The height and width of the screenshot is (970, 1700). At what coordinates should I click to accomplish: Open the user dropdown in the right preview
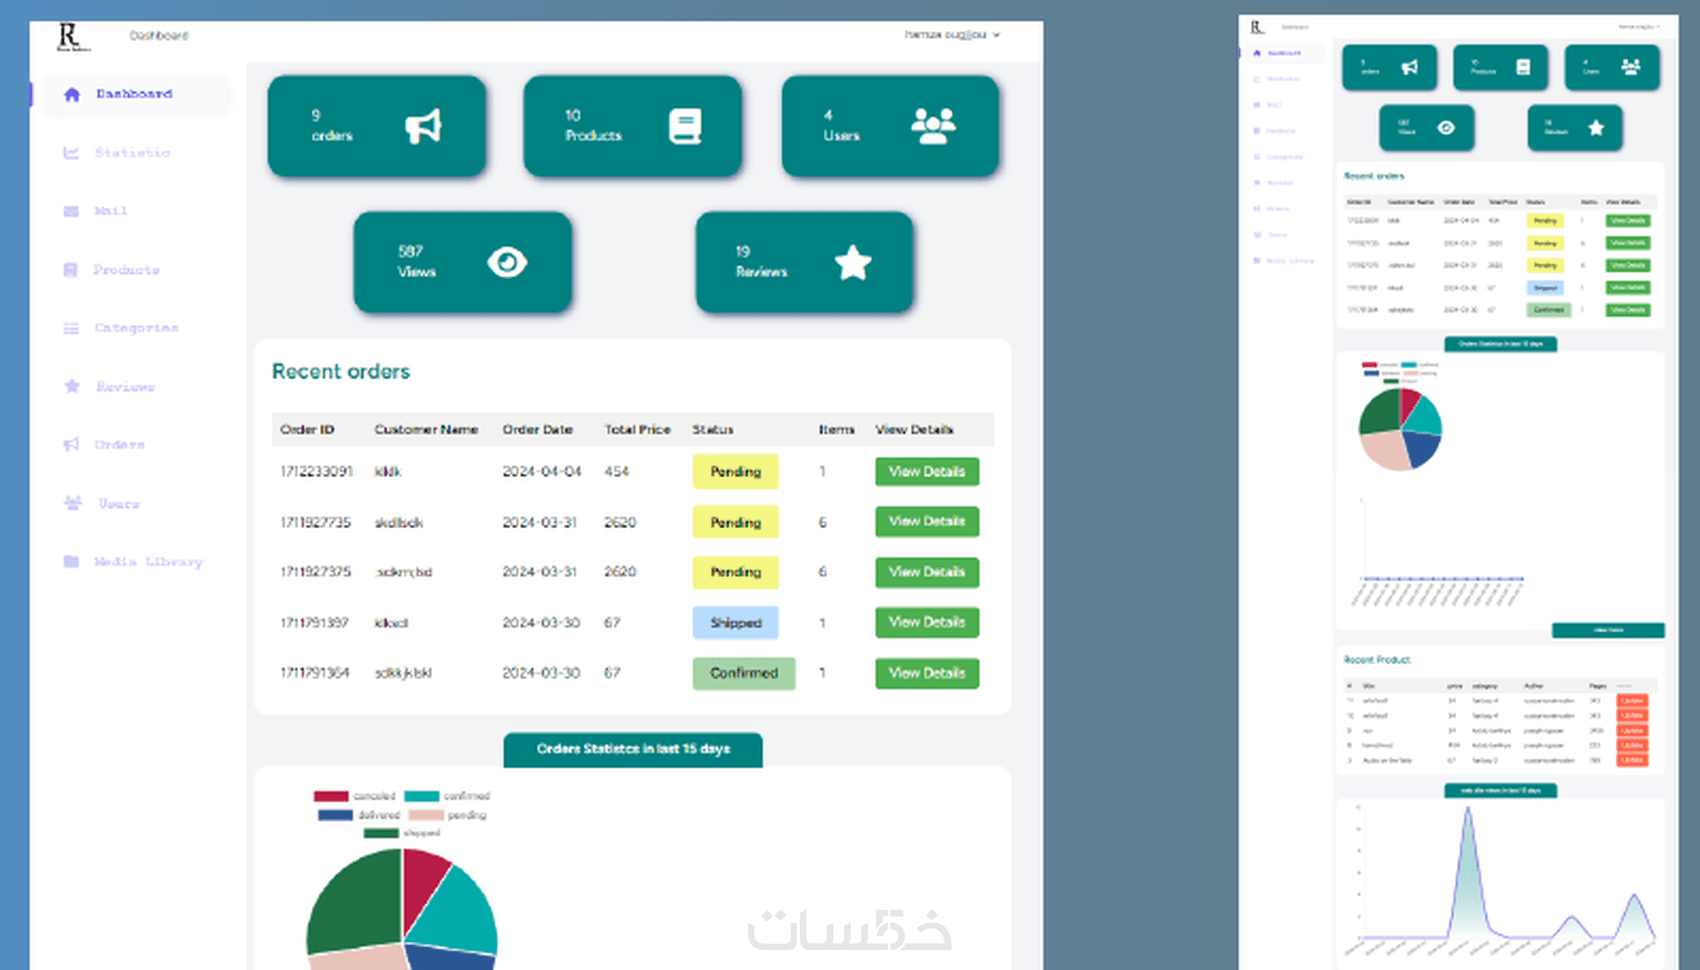pos(1639,27)
